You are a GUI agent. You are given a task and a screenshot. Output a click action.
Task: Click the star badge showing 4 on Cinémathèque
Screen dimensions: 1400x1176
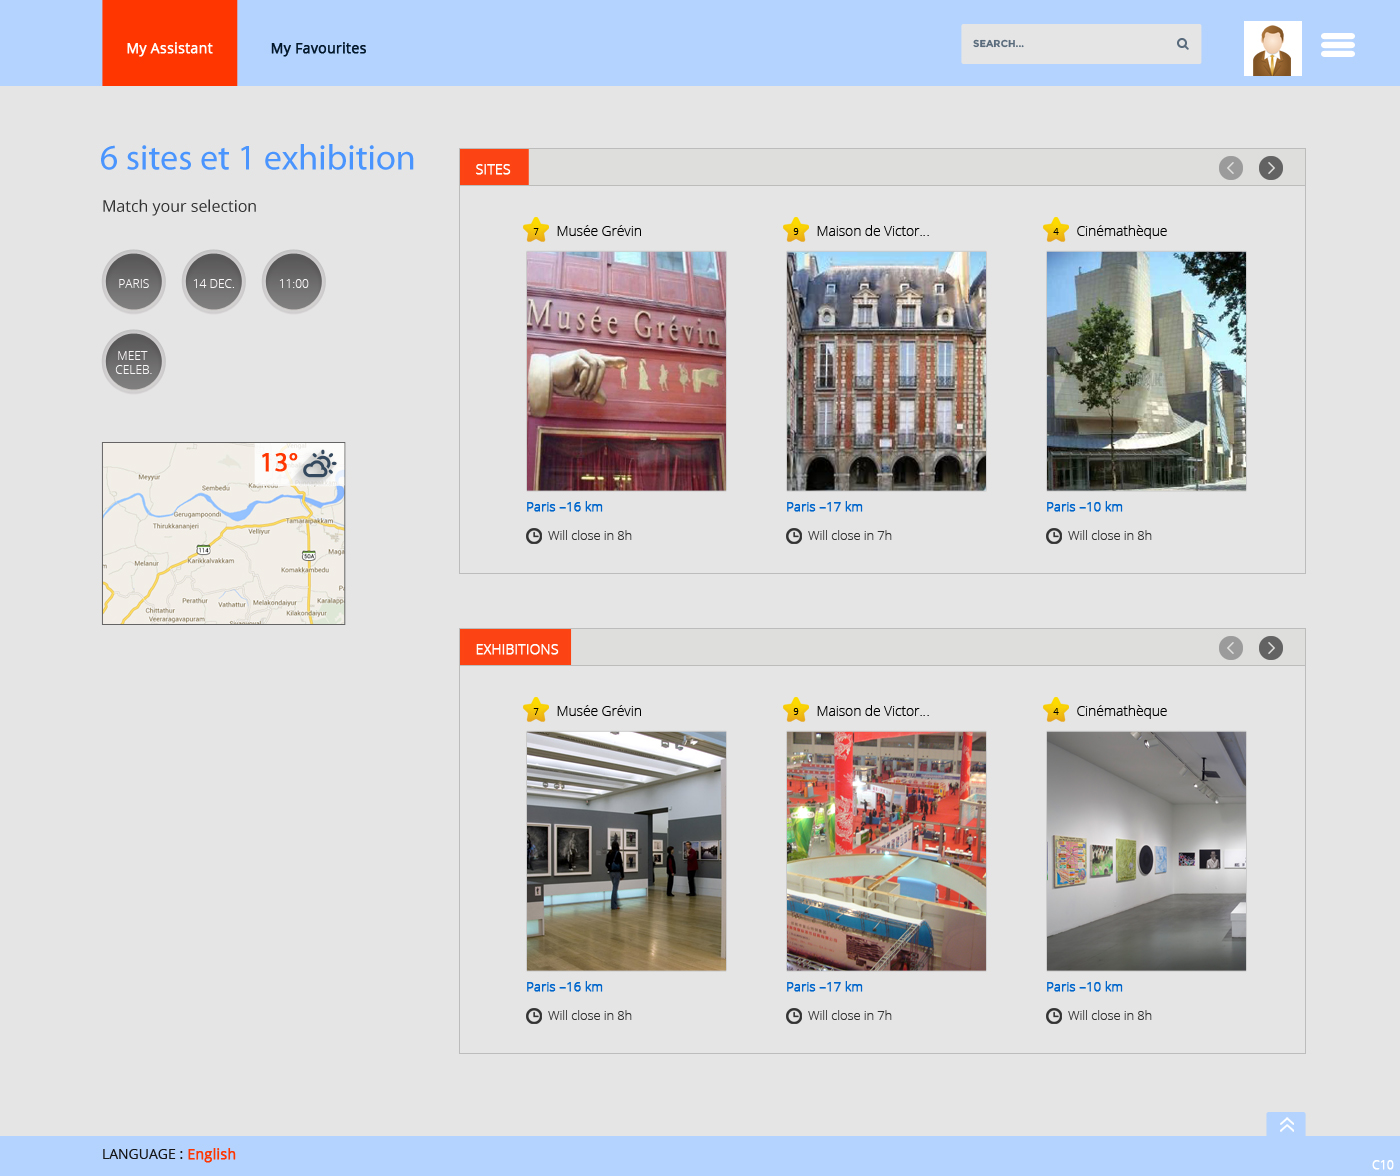click(x=1055, y=230)
